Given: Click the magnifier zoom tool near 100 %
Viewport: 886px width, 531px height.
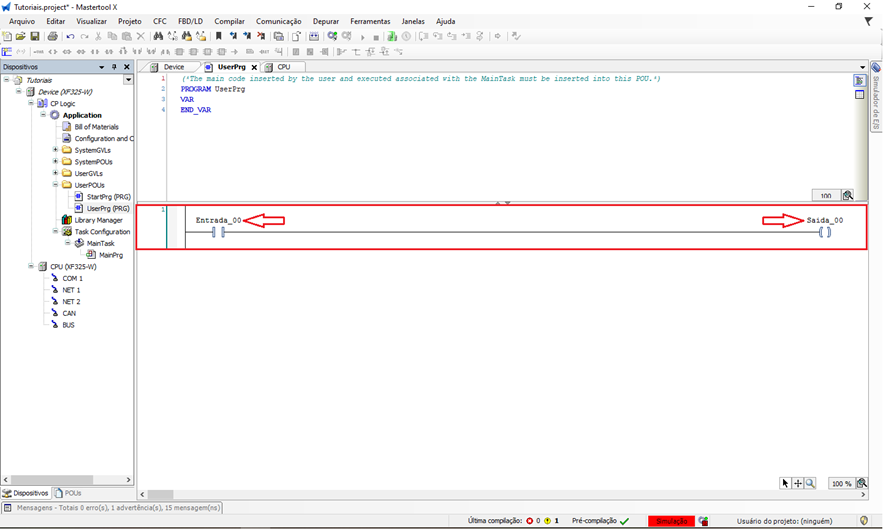Looking at the screenshot, I should coord(810,483).
